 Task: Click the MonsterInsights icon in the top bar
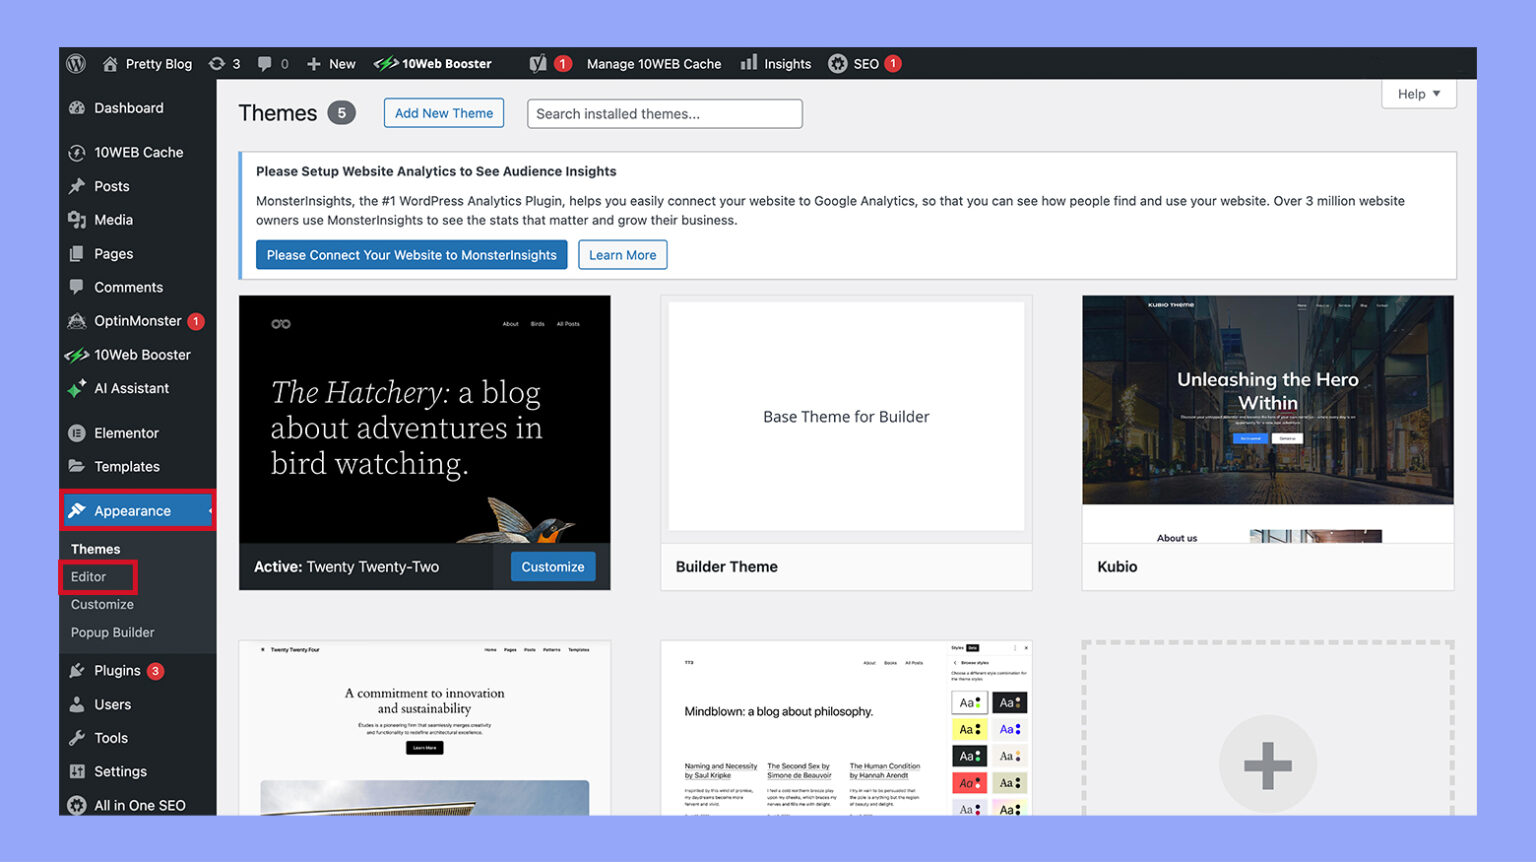point(539,63)
